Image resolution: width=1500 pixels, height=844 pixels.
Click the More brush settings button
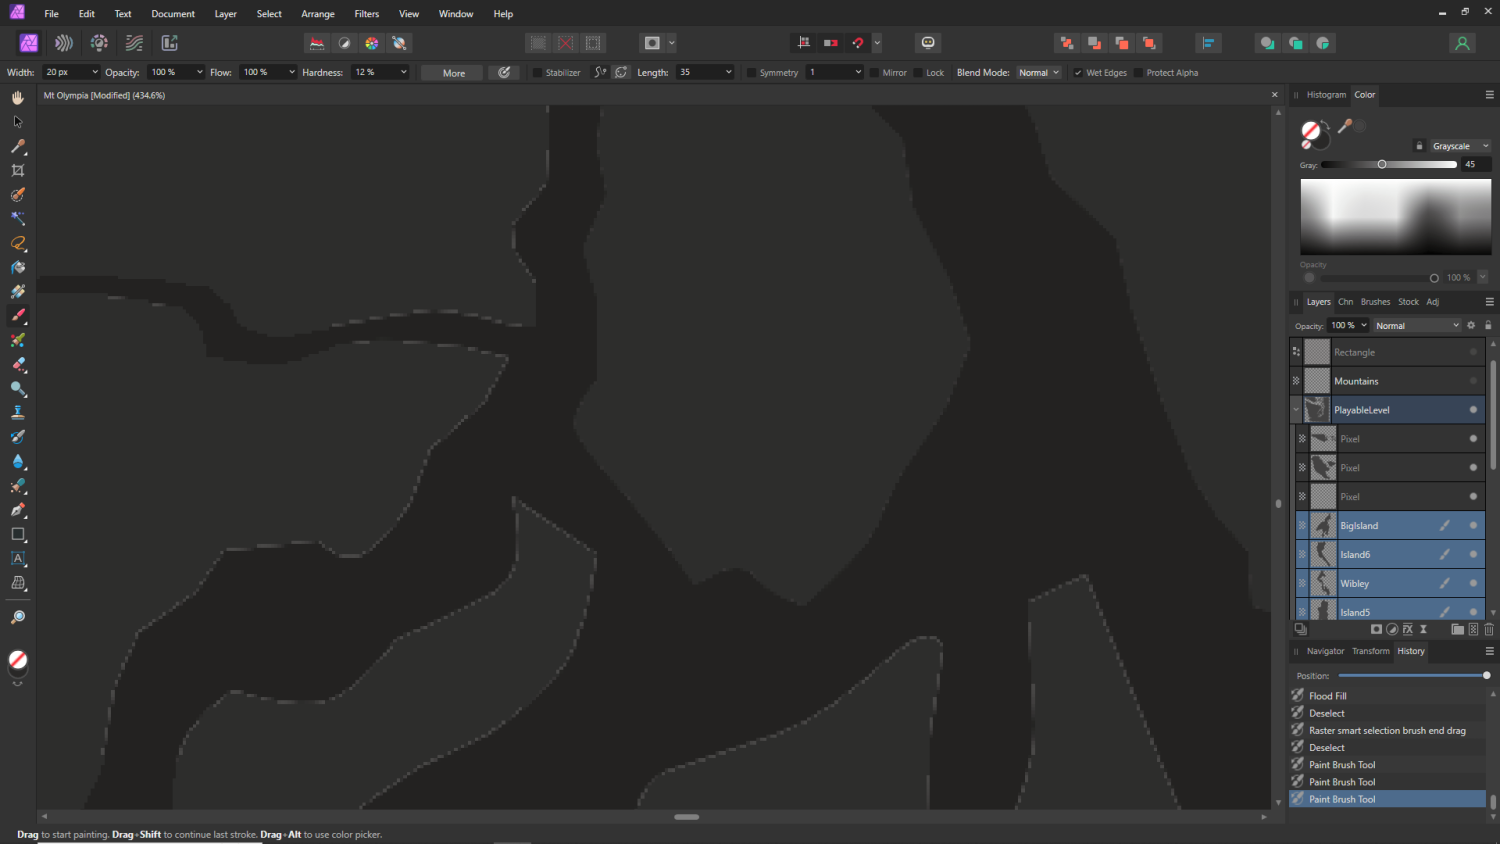(x=453, y=73)
